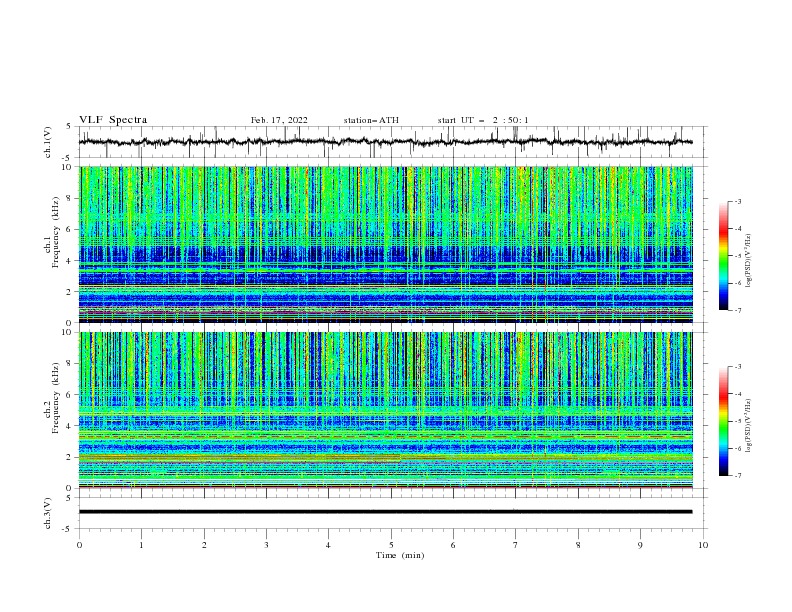
Task: Click the ch.2 color bar log(PSD) label
Action: click(x=749, y=426)
